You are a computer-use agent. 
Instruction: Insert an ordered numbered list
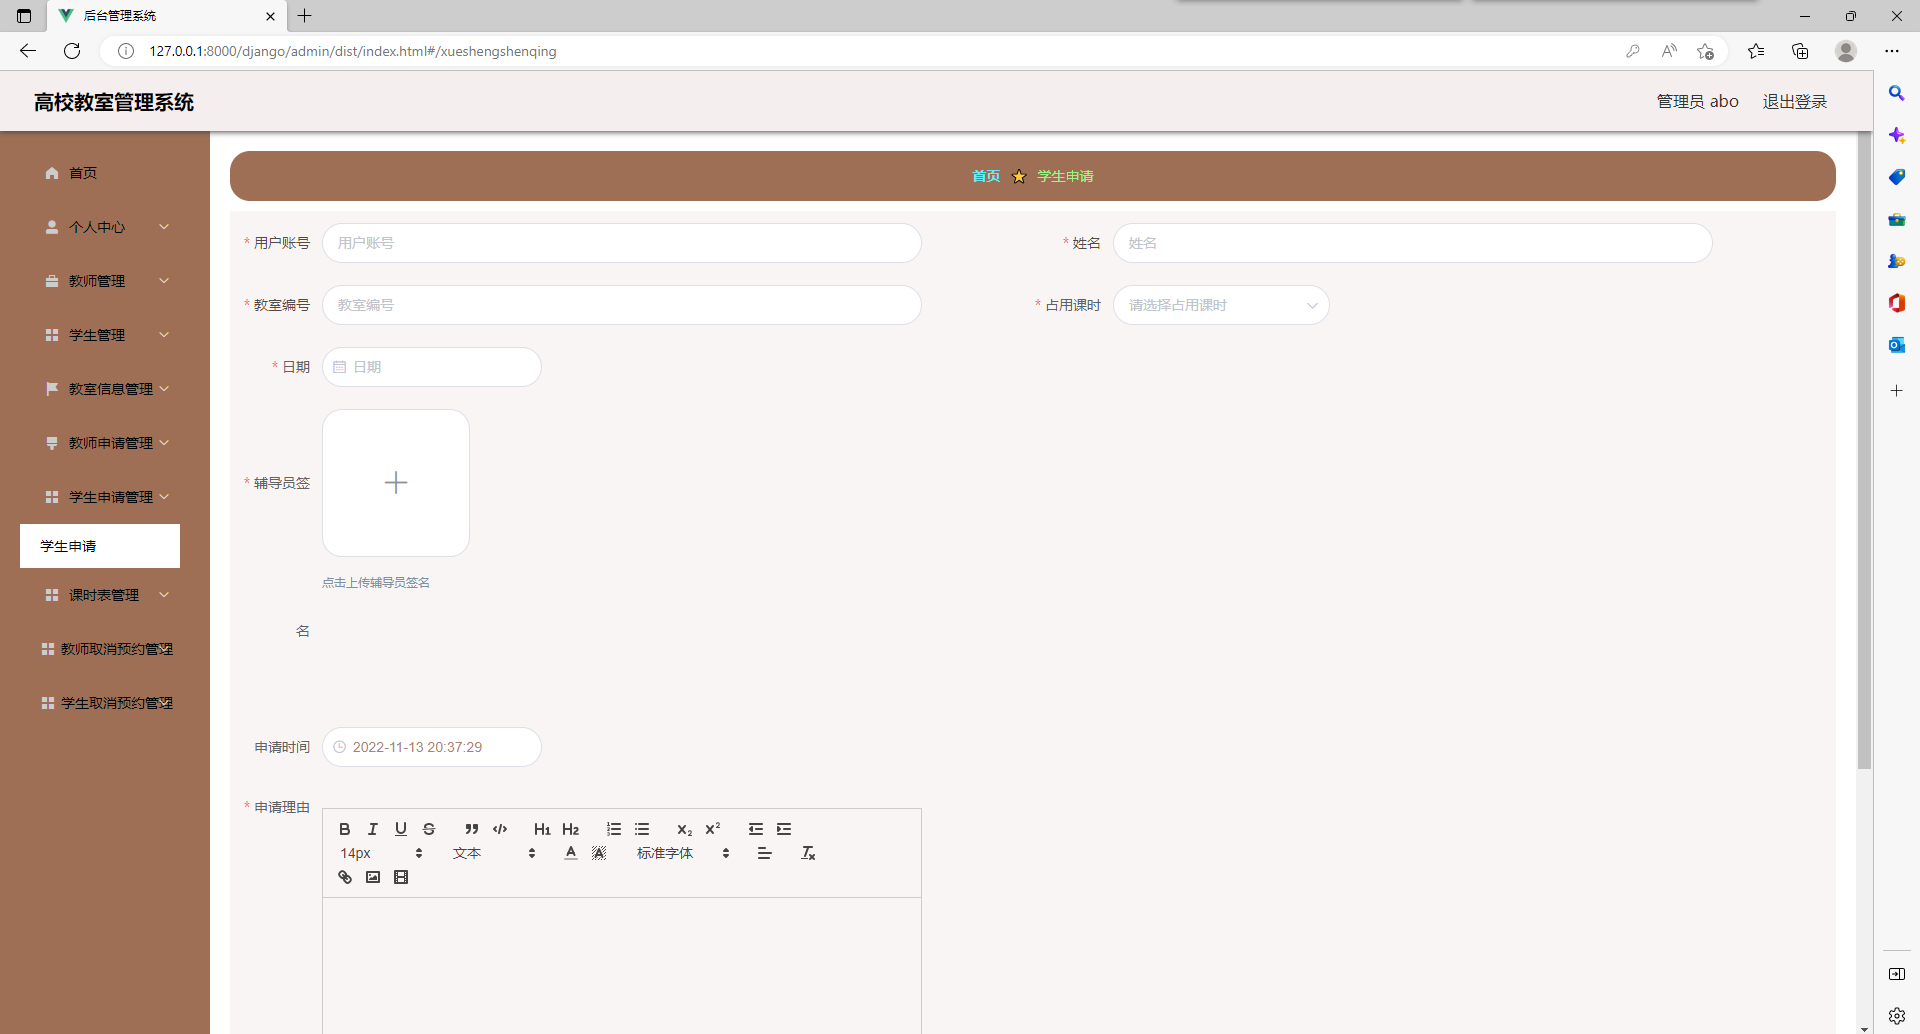[614, 829]
